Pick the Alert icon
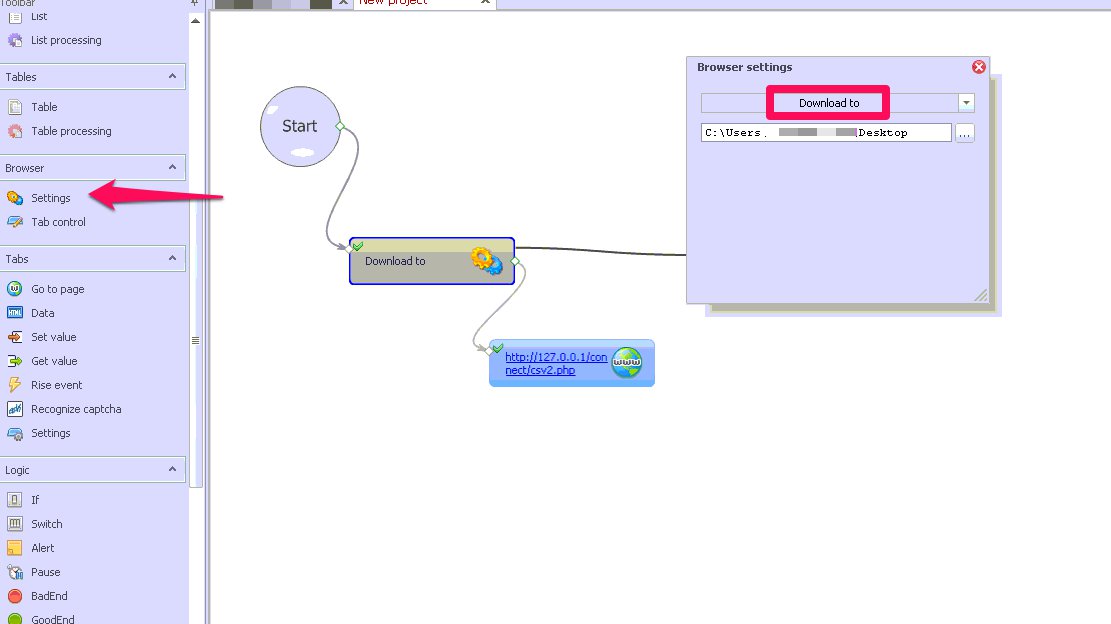 [15, 548]
